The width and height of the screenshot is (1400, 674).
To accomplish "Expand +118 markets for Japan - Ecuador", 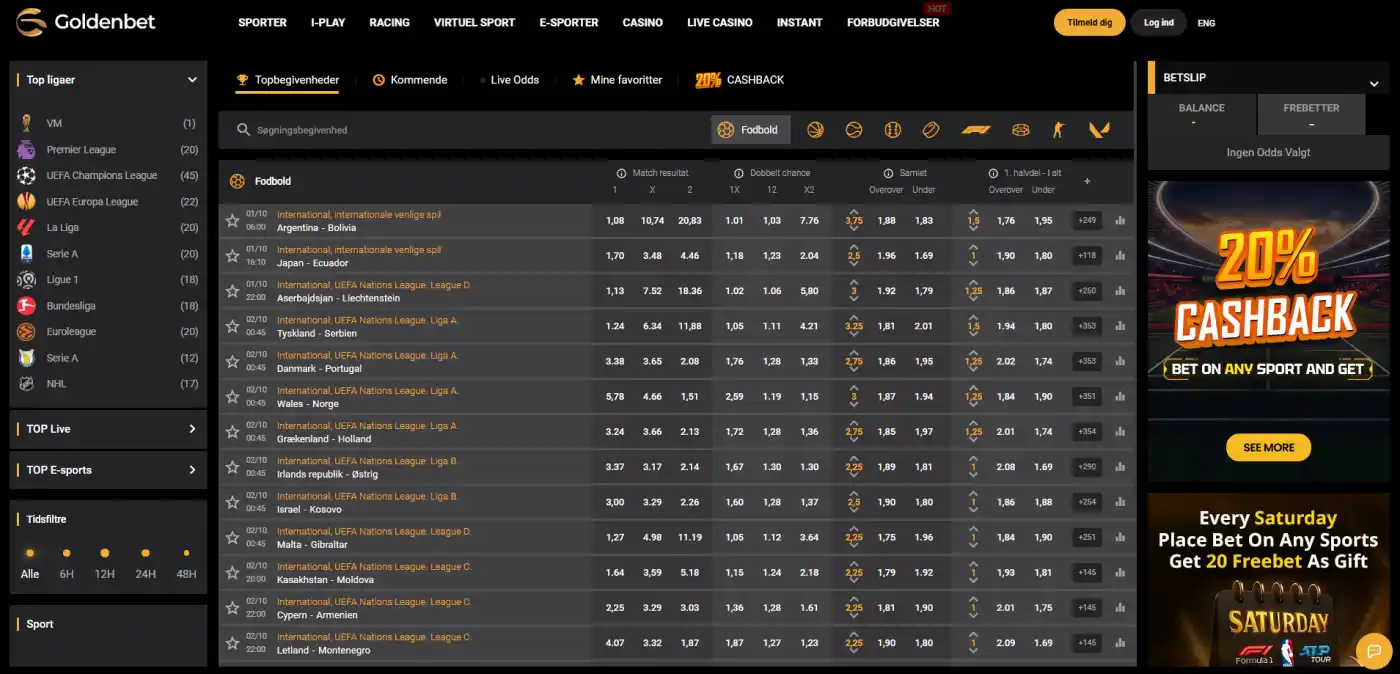I will point(1087,256).
